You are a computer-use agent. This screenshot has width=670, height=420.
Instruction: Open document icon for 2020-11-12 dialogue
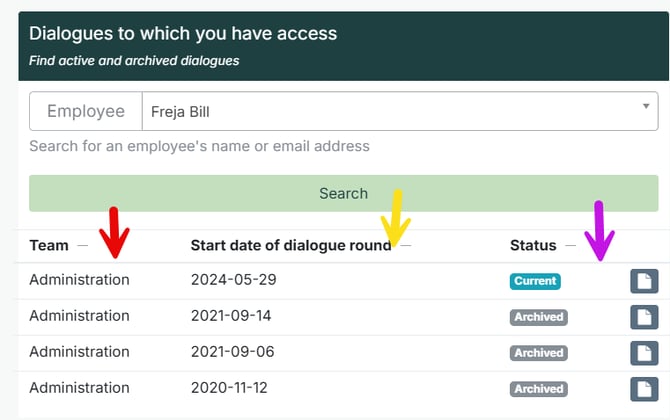644,389
